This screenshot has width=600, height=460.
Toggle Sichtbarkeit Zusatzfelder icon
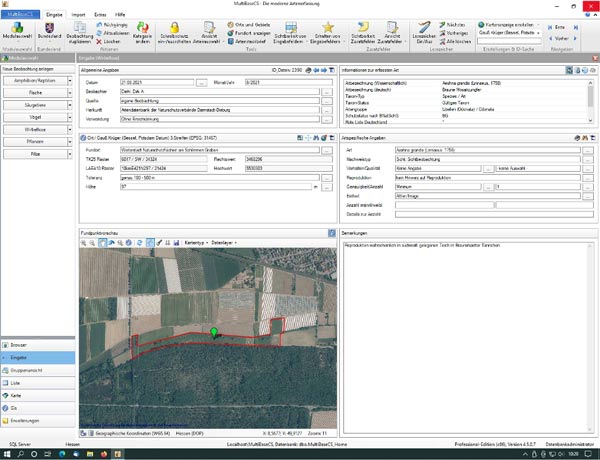[363, 27]
